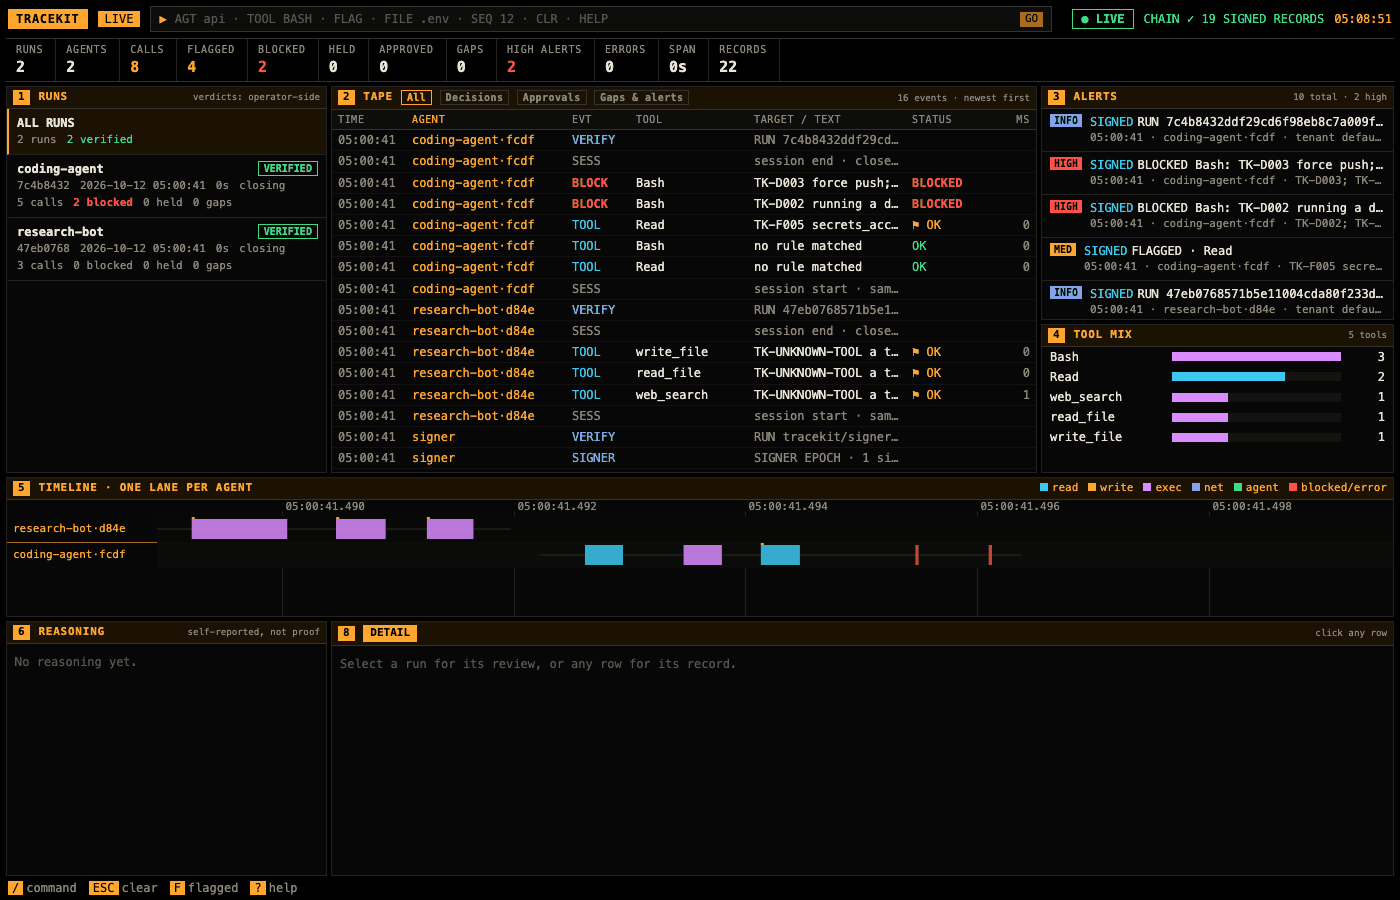Click the Read usage bar in Tool Mix
The image size is (1400, 900).
[1228, 377]
